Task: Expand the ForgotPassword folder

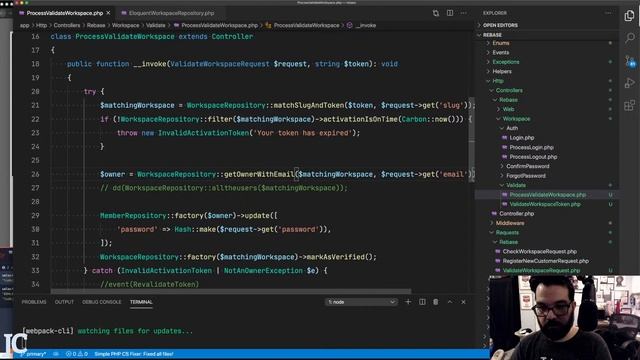Action: (526, 176)
